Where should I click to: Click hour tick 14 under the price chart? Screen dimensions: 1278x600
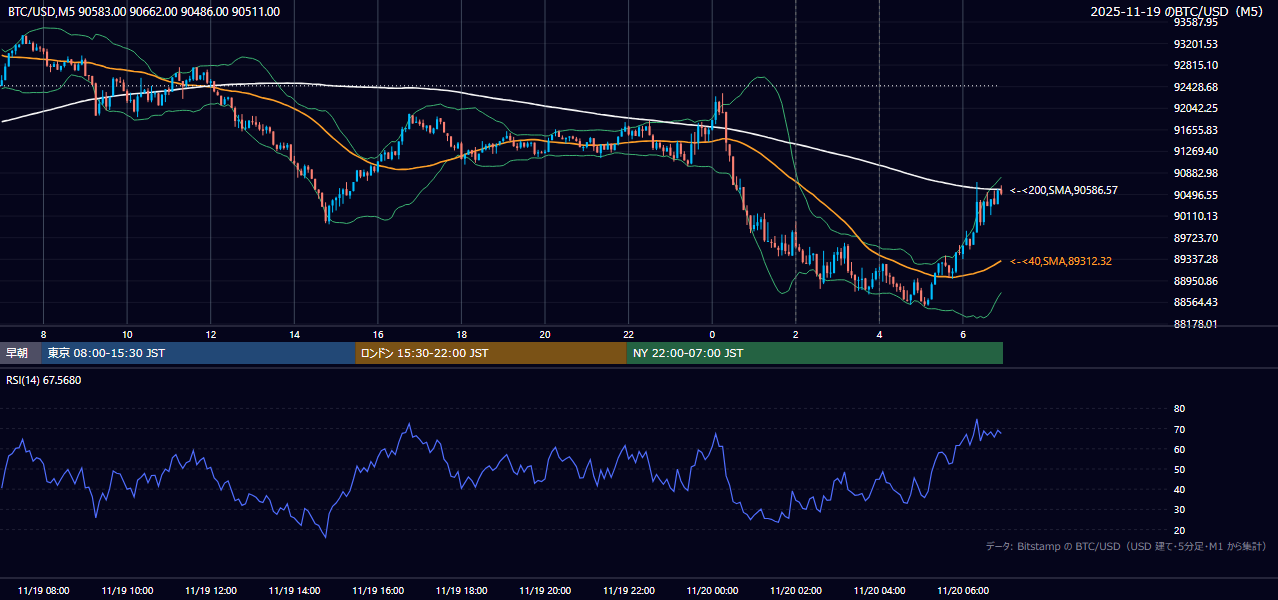[294, 334]
